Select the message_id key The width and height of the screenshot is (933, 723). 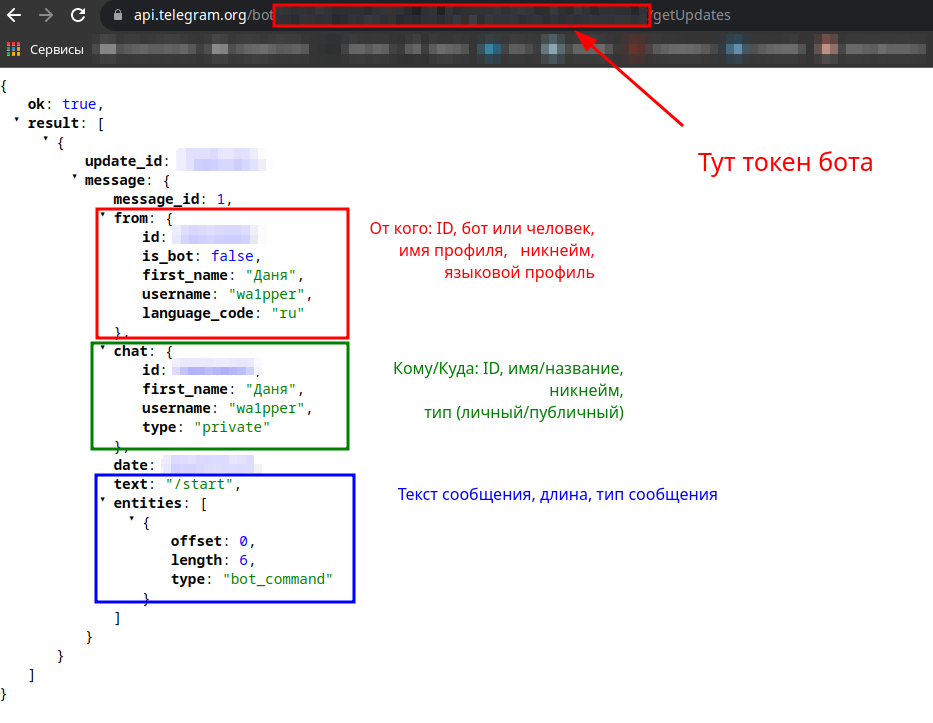(x=156, y=199)
